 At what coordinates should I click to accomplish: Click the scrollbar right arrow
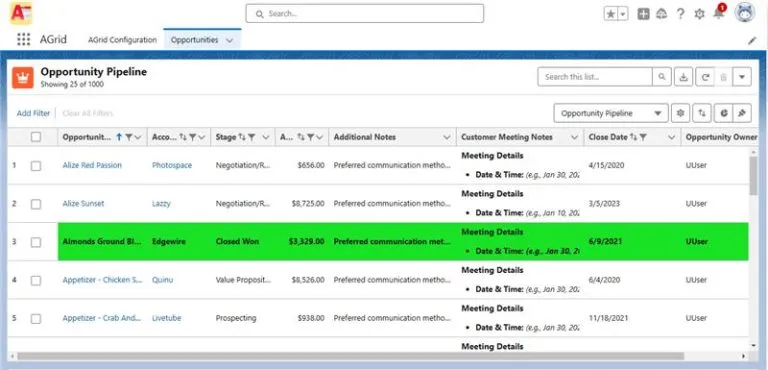pos(744,356)
